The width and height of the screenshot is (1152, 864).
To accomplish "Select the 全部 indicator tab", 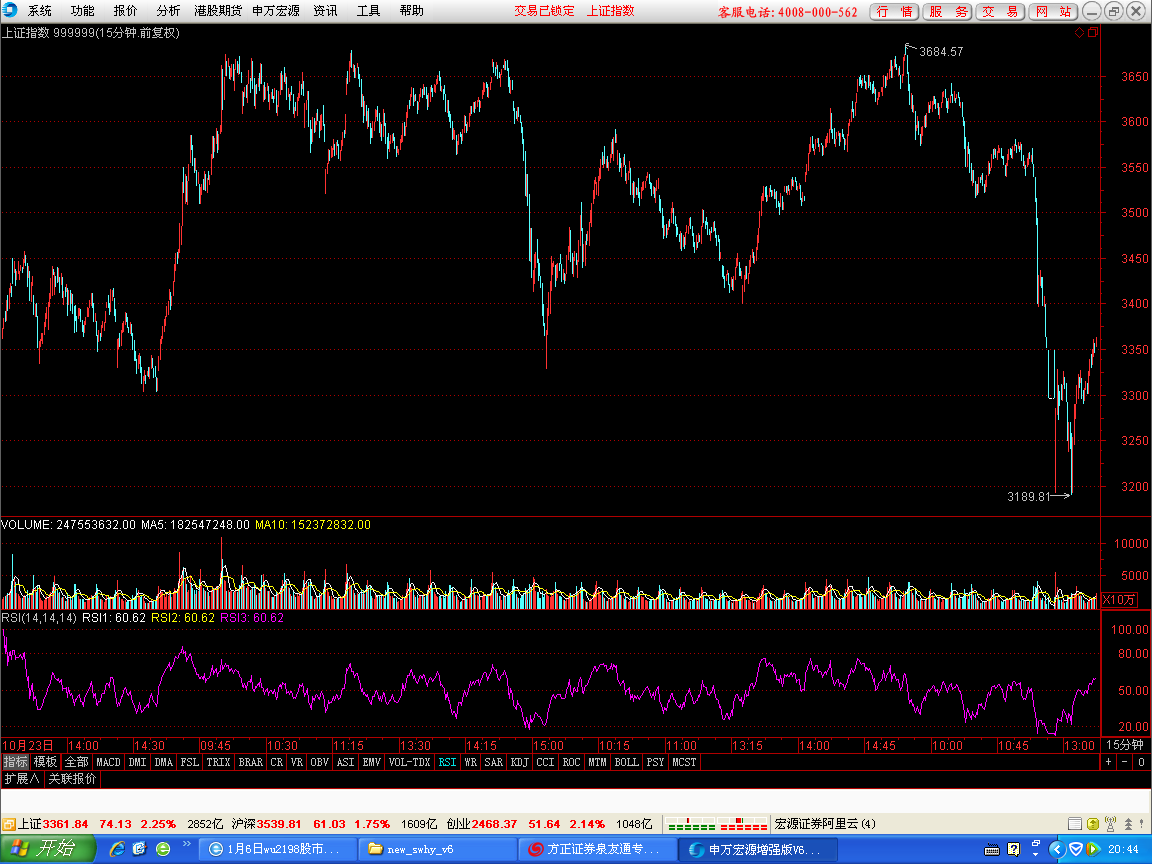I will tap(76, 762).
